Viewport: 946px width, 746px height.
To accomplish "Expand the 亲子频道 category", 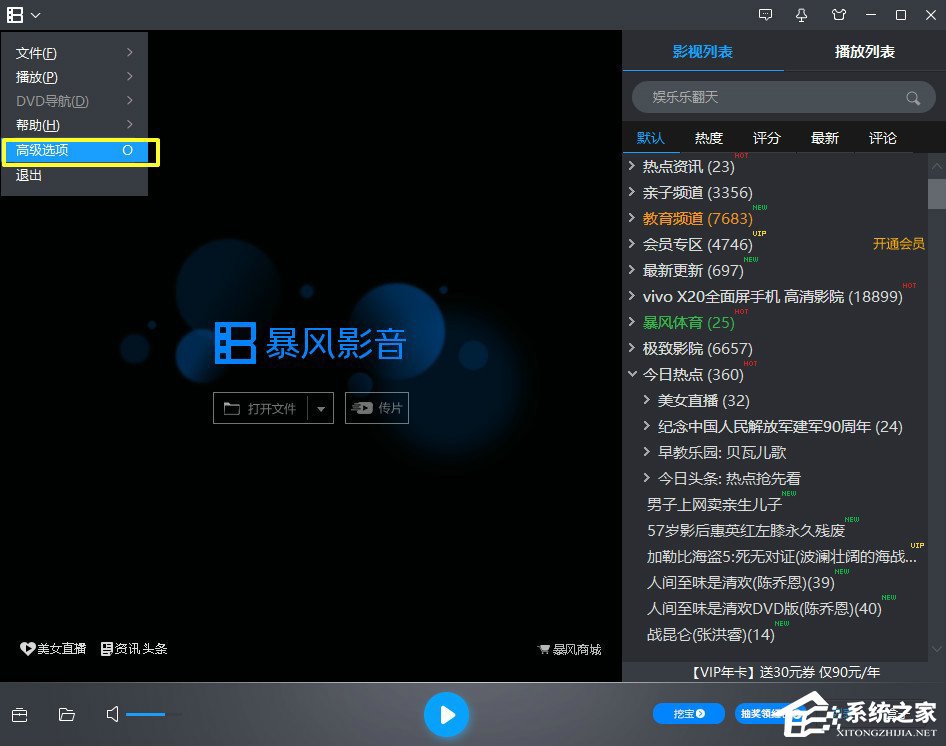I will (633, 192).
